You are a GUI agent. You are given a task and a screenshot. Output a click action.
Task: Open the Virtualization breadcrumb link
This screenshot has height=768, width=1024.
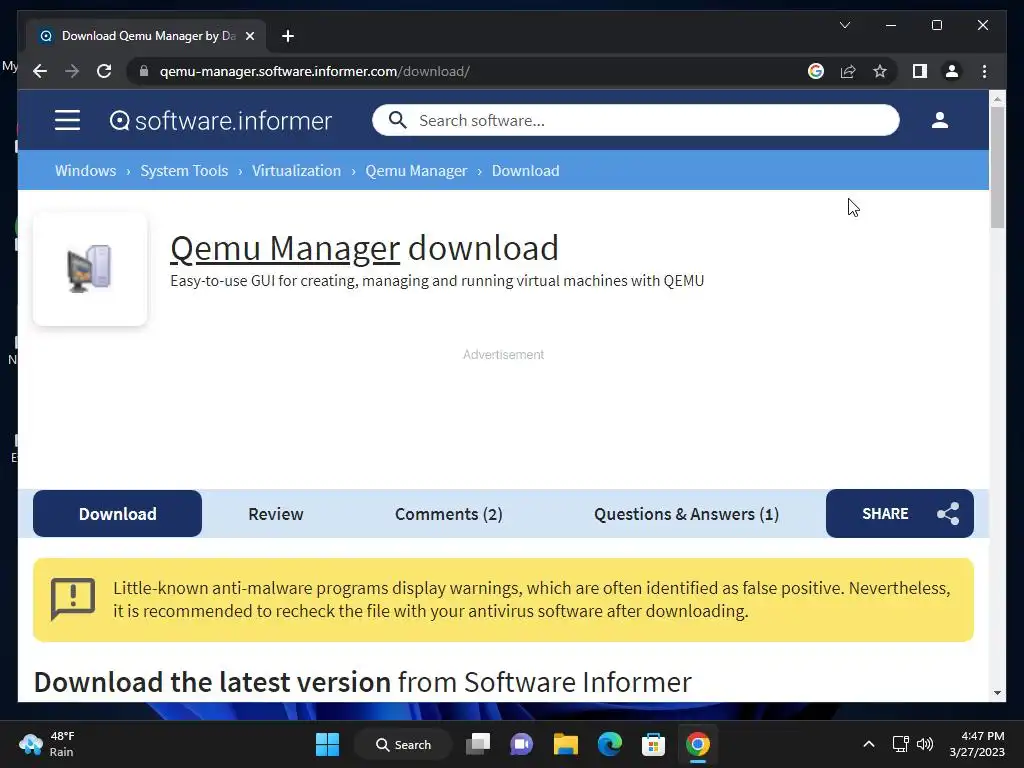pos(296,170)
